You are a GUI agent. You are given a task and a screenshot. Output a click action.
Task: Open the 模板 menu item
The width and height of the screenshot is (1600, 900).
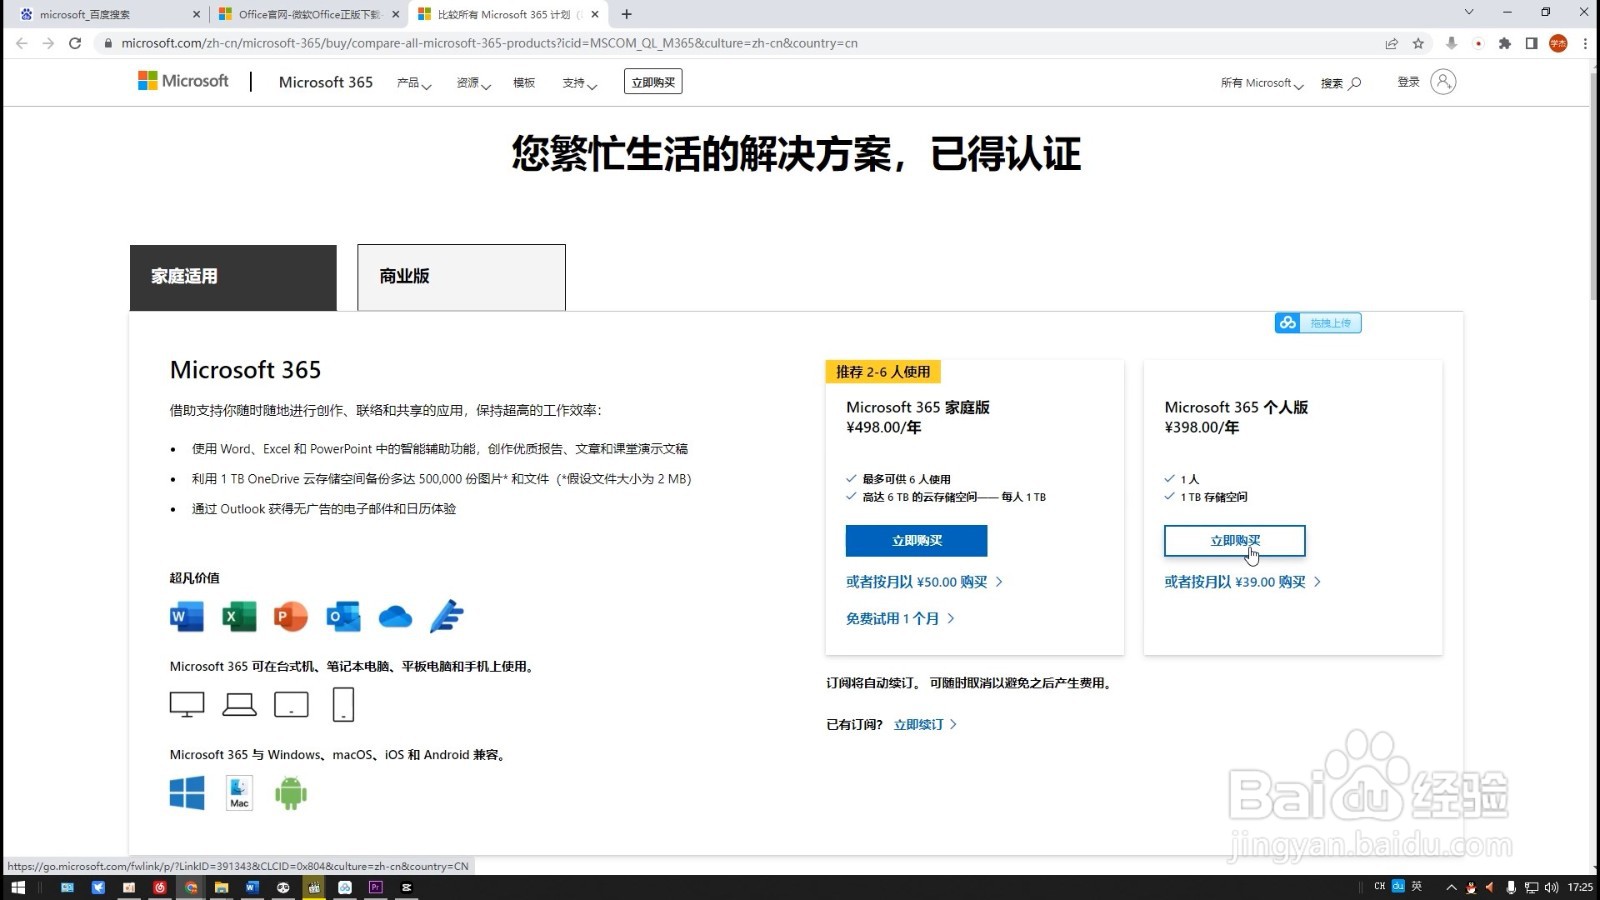point(524,83)
